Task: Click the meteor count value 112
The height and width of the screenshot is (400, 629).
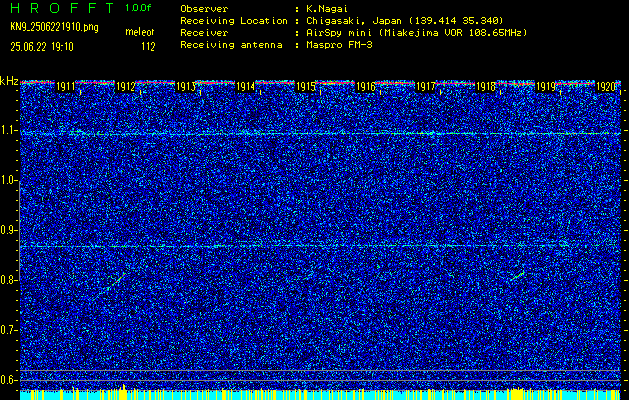Action: 148,47
